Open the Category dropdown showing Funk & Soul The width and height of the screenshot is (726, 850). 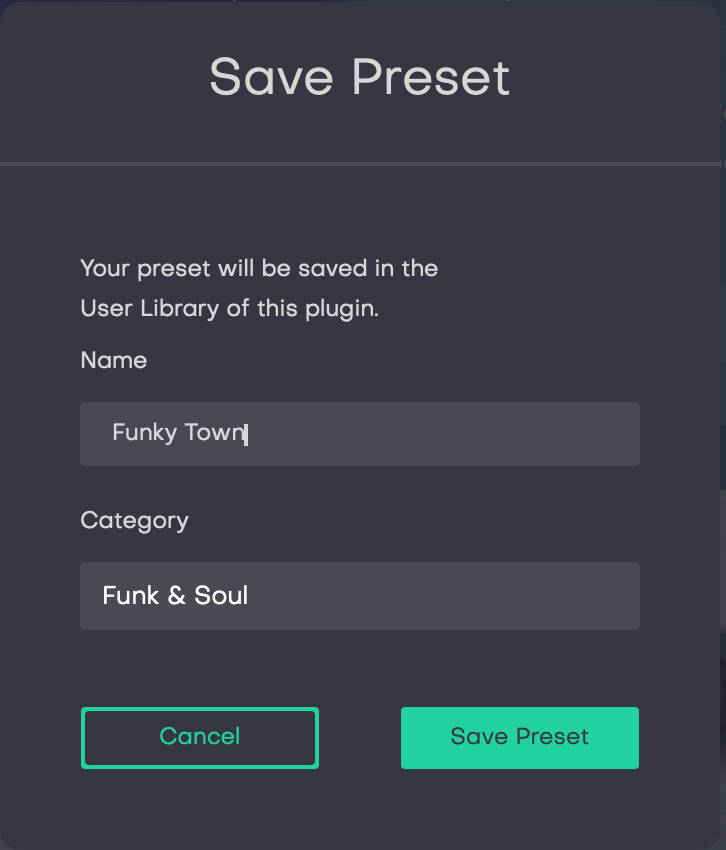pyautogui.click(x=359, y=596)
